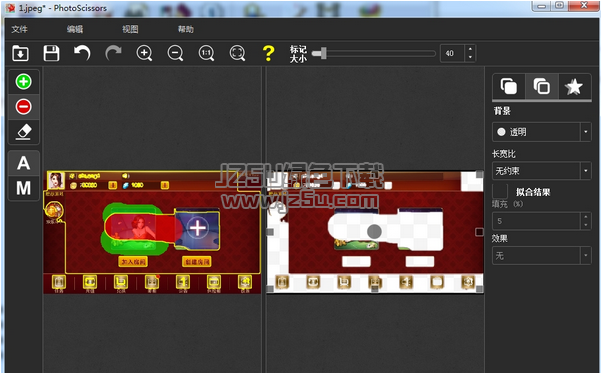Fit image to window zoom icon
The image size is (601, 373).
[x=237, y=53]
